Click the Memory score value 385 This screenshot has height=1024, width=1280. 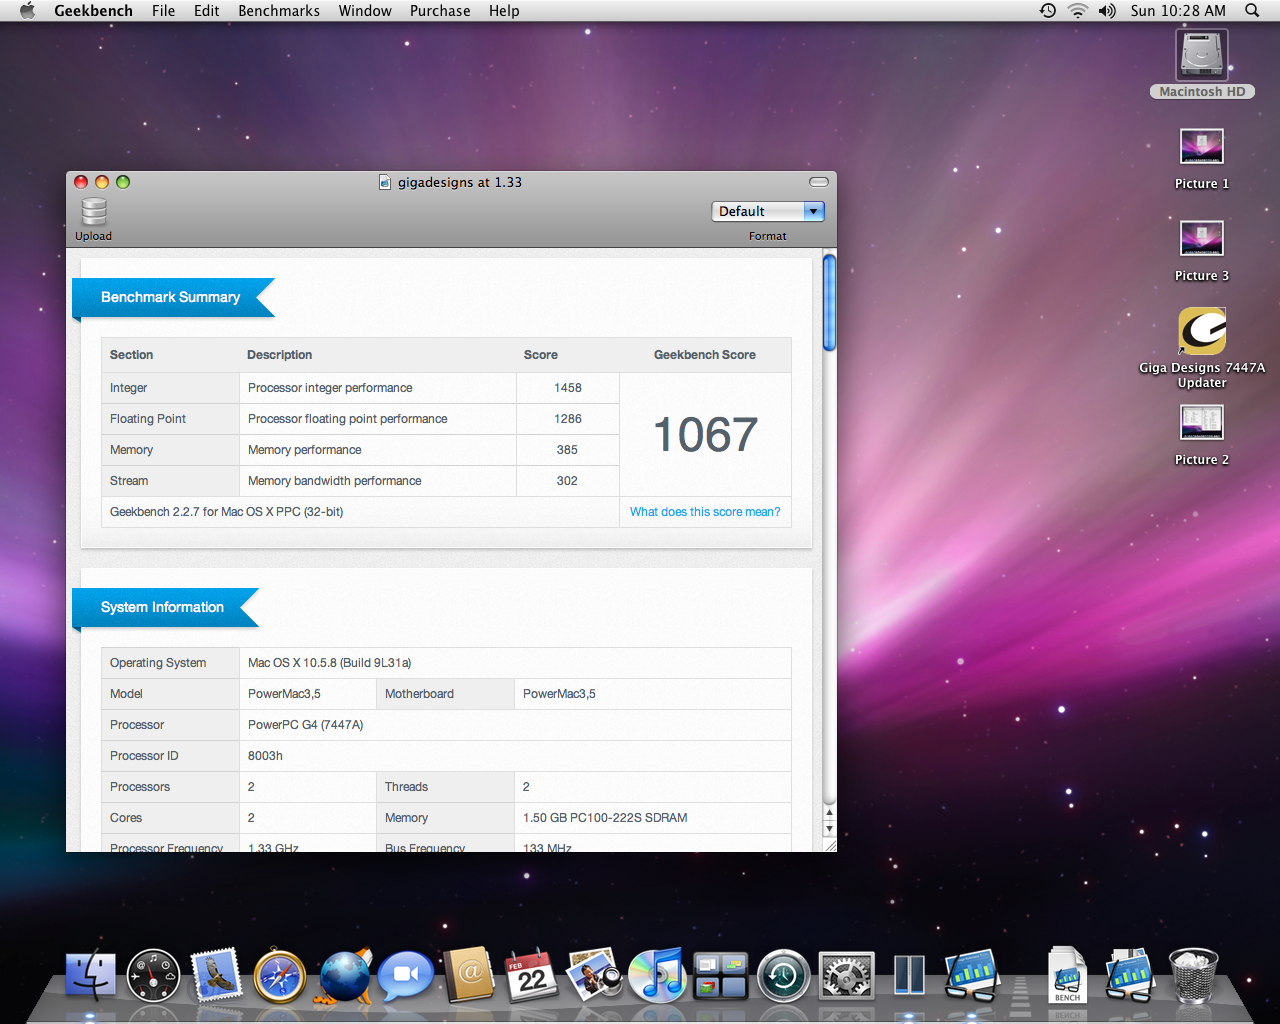[567, 450]
